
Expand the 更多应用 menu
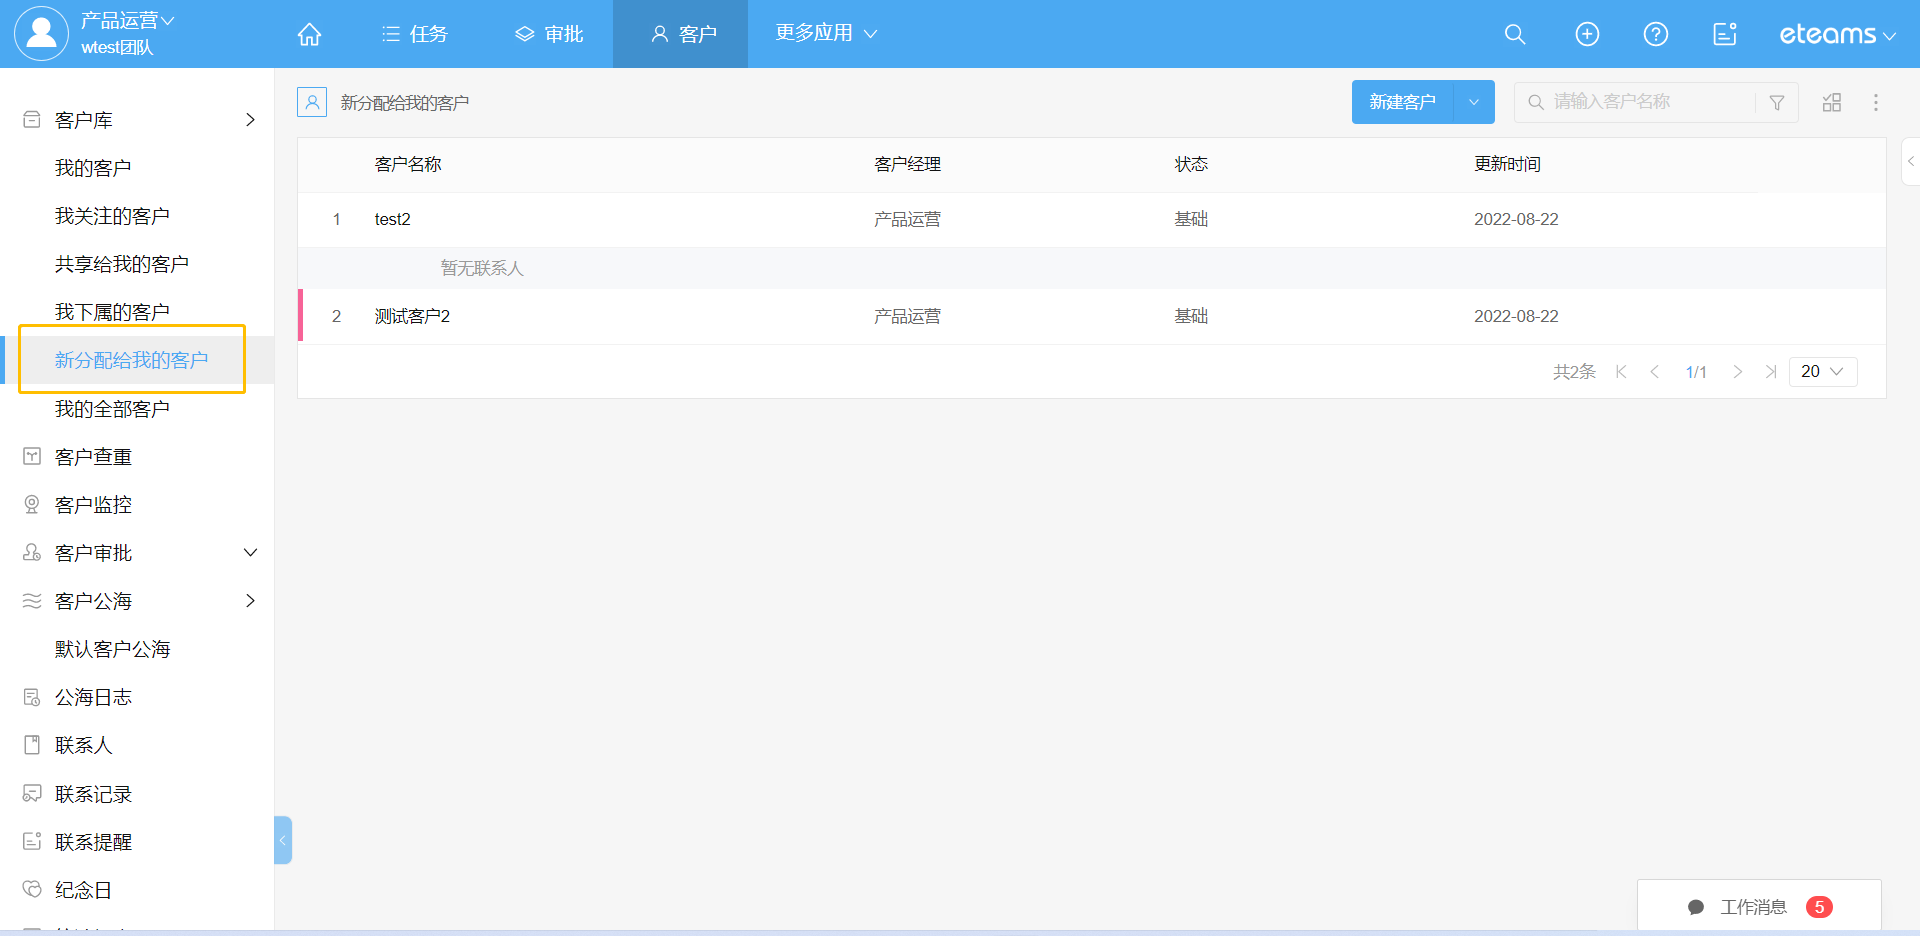pos(826,33)
